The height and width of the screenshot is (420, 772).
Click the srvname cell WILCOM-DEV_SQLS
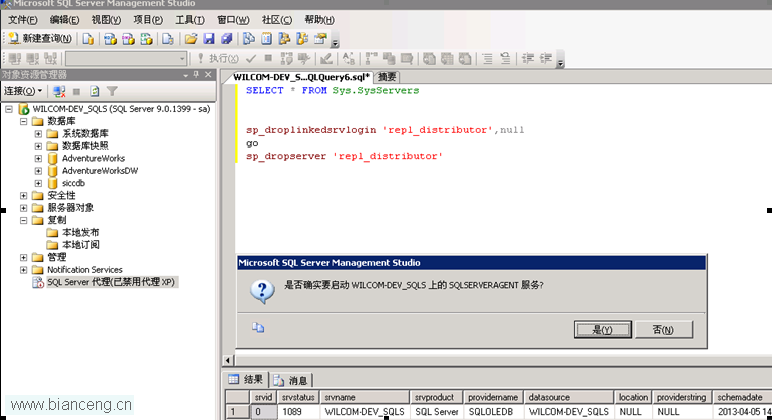[364, 412]
